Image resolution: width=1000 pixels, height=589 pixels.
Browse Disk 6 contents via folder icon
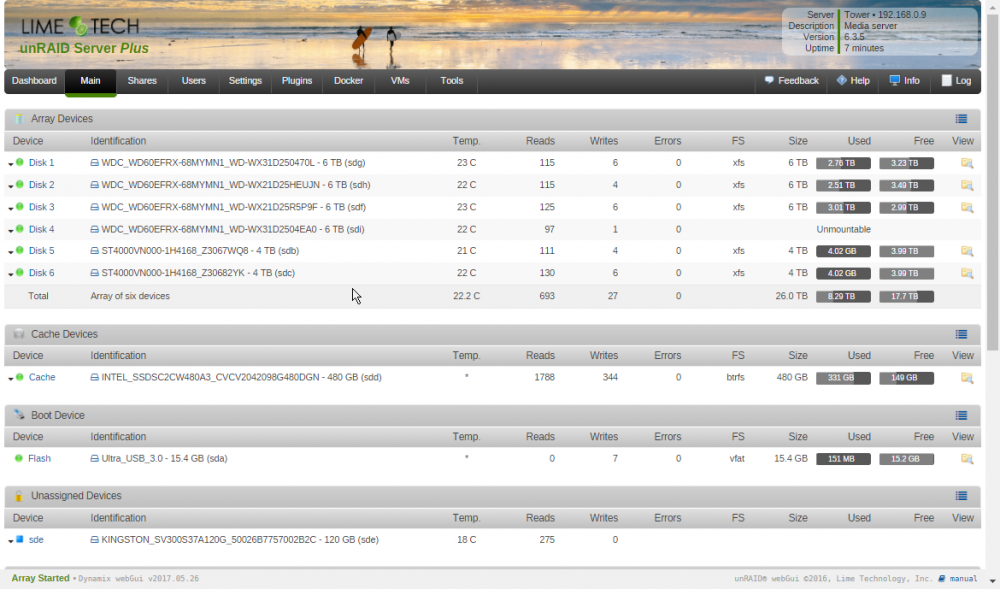tap(967, 273)
